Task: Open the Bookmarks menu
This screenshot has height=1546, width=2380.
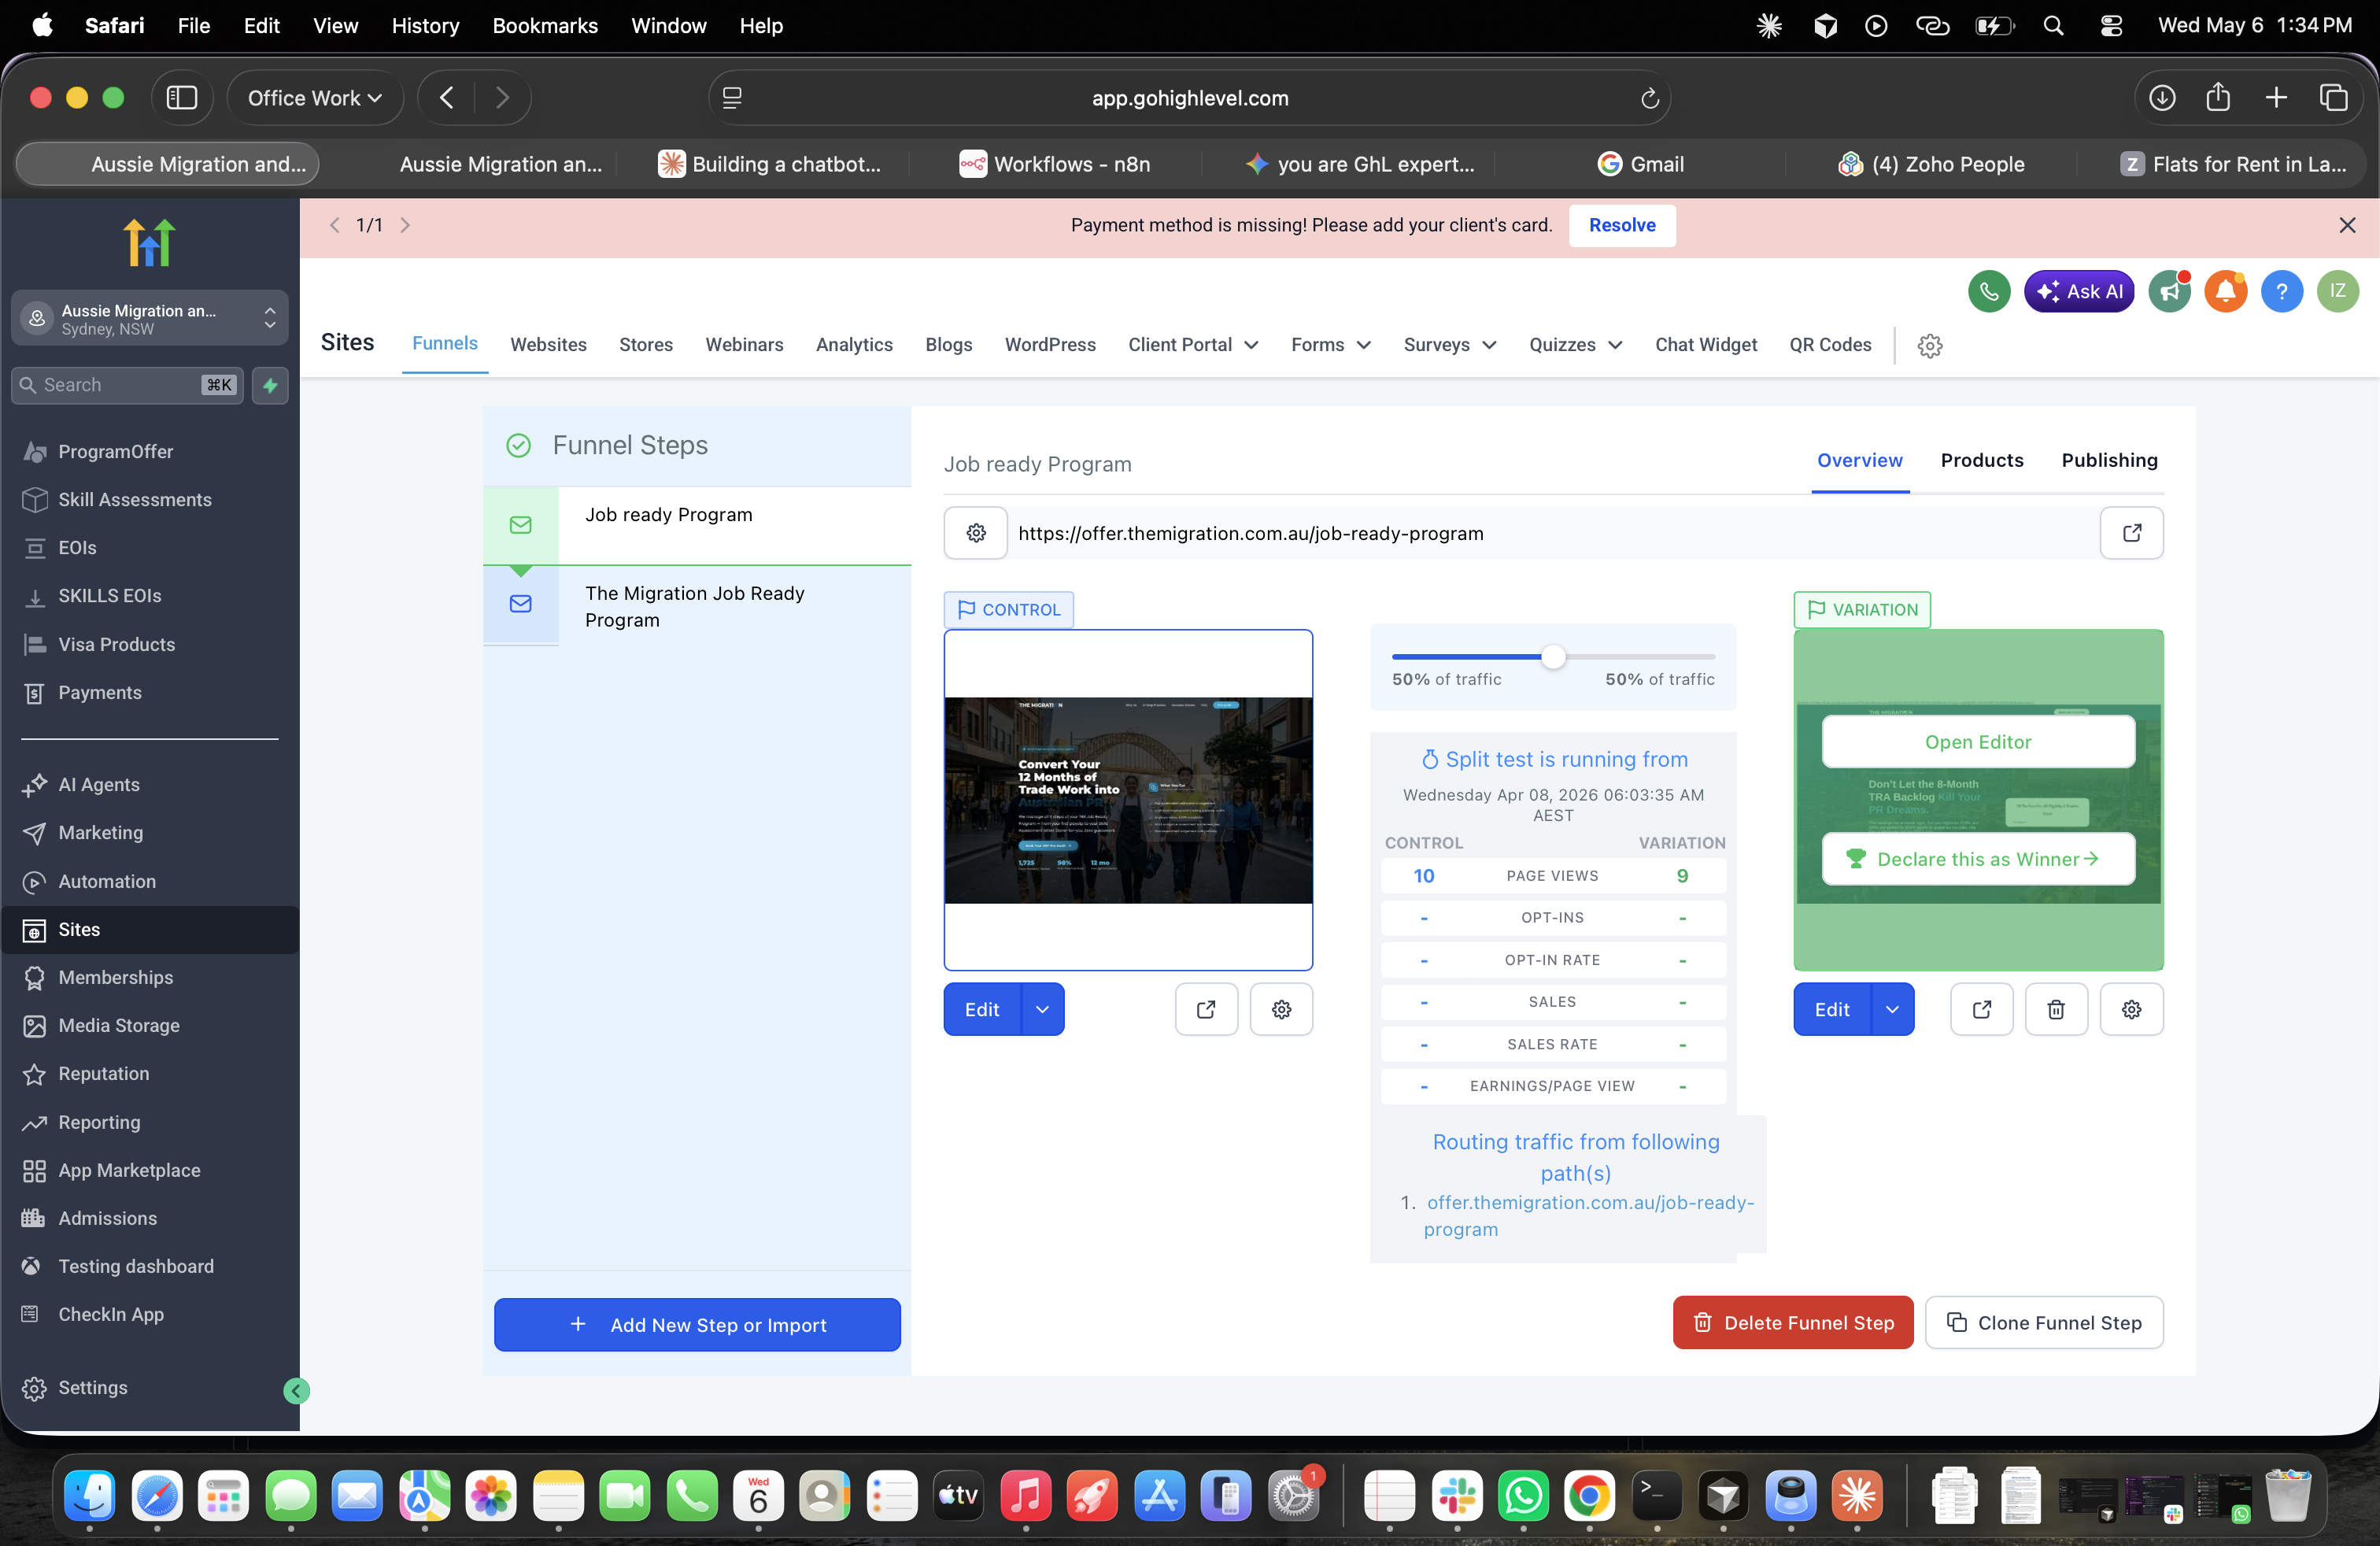Action: [544, 26]
